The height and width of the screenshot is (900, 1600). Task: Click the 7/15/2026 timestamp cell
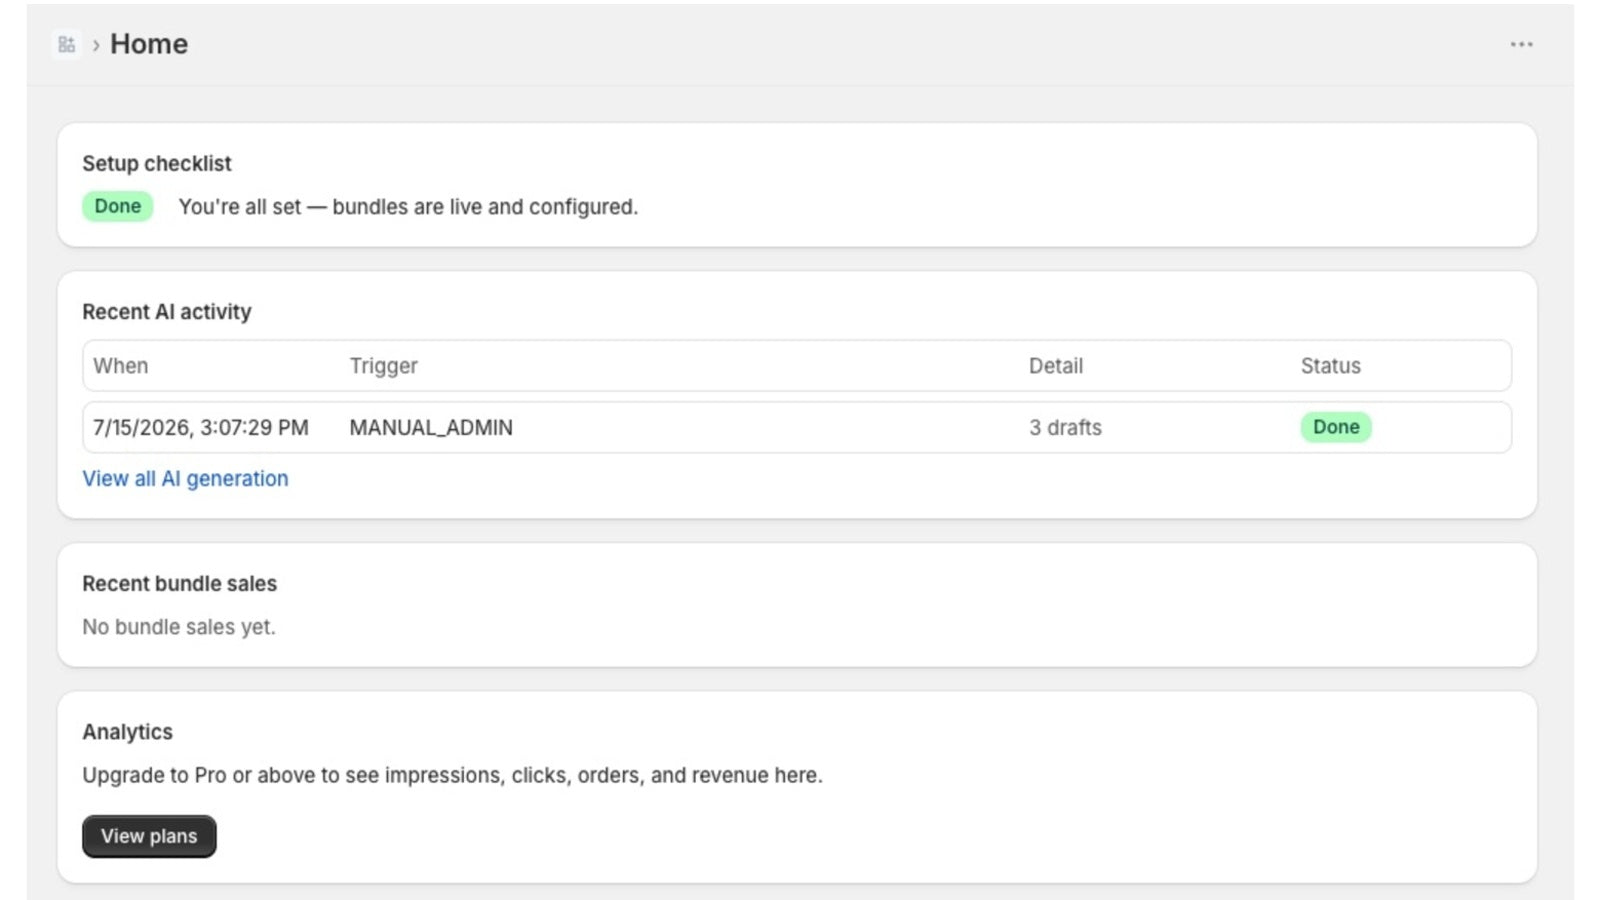click(x=201, y=427)
